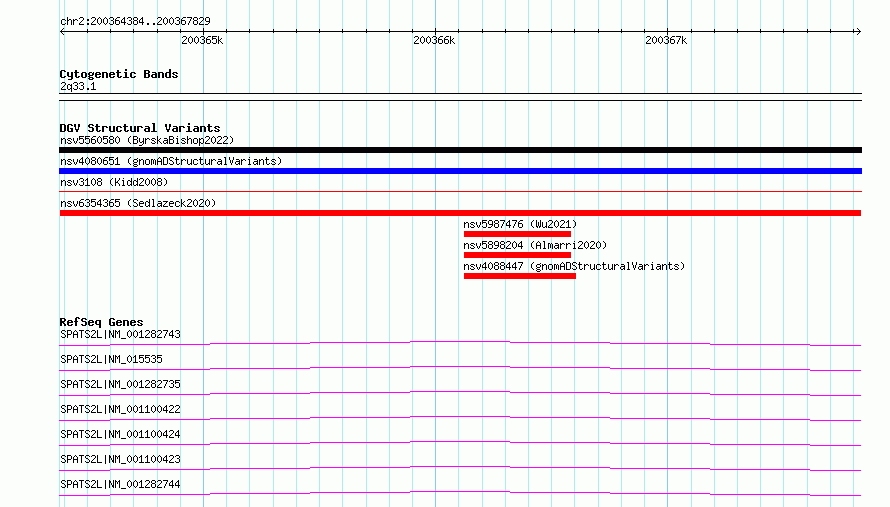Select the blue nsv4080651 variant bar
The height and width of the screenshot is (507, 890).
click(460, 171)
